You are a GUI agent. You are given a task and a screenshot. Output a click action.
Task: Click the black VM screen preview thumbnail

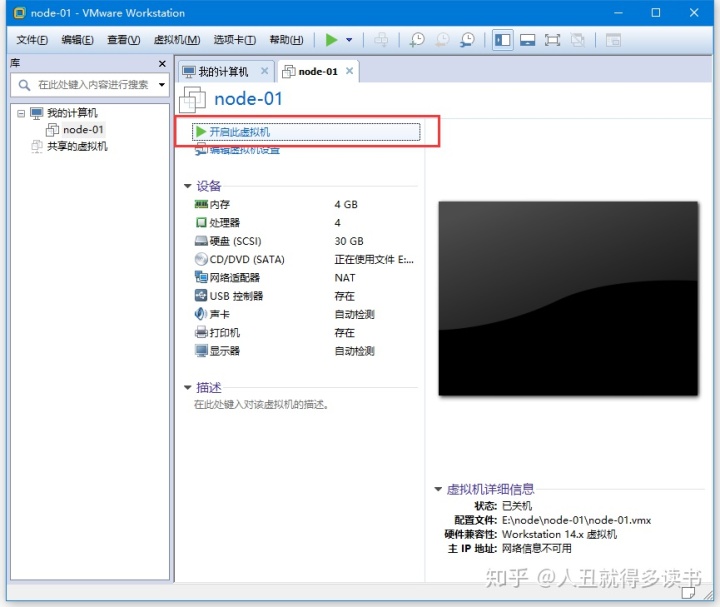pos(568,298)
